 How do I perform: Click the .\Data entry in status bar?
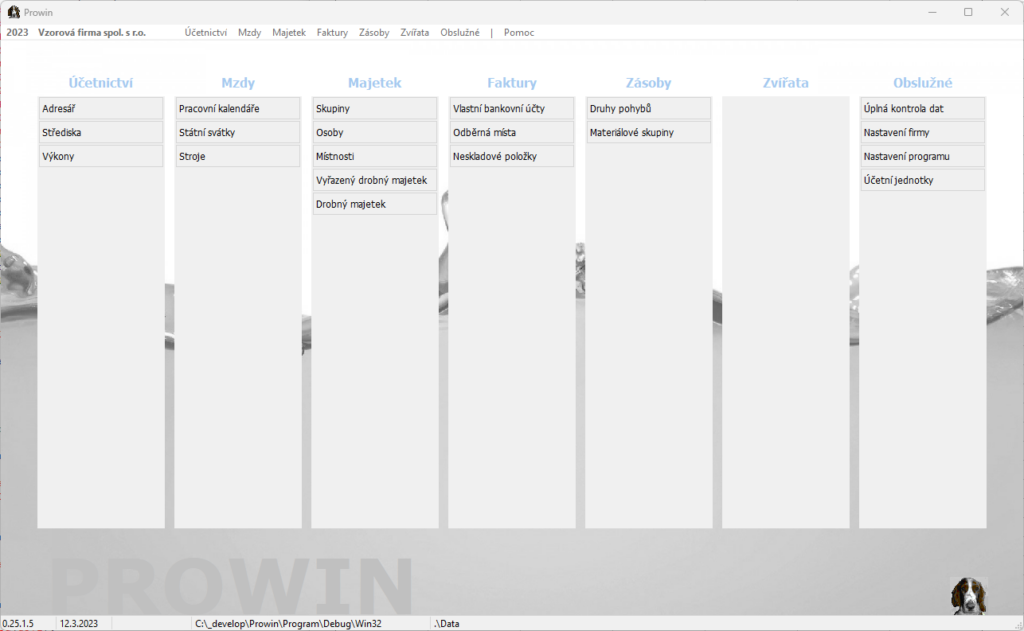[x=447, y=624]
